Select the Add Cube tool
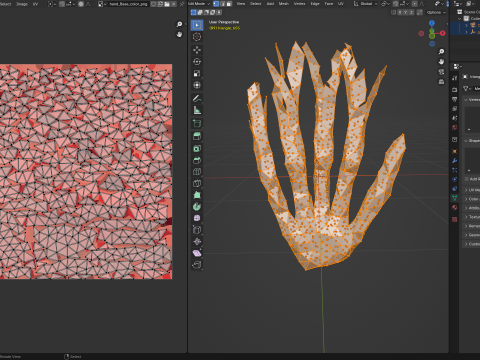This screenshot has width=480, height=360. pos(197,123)
